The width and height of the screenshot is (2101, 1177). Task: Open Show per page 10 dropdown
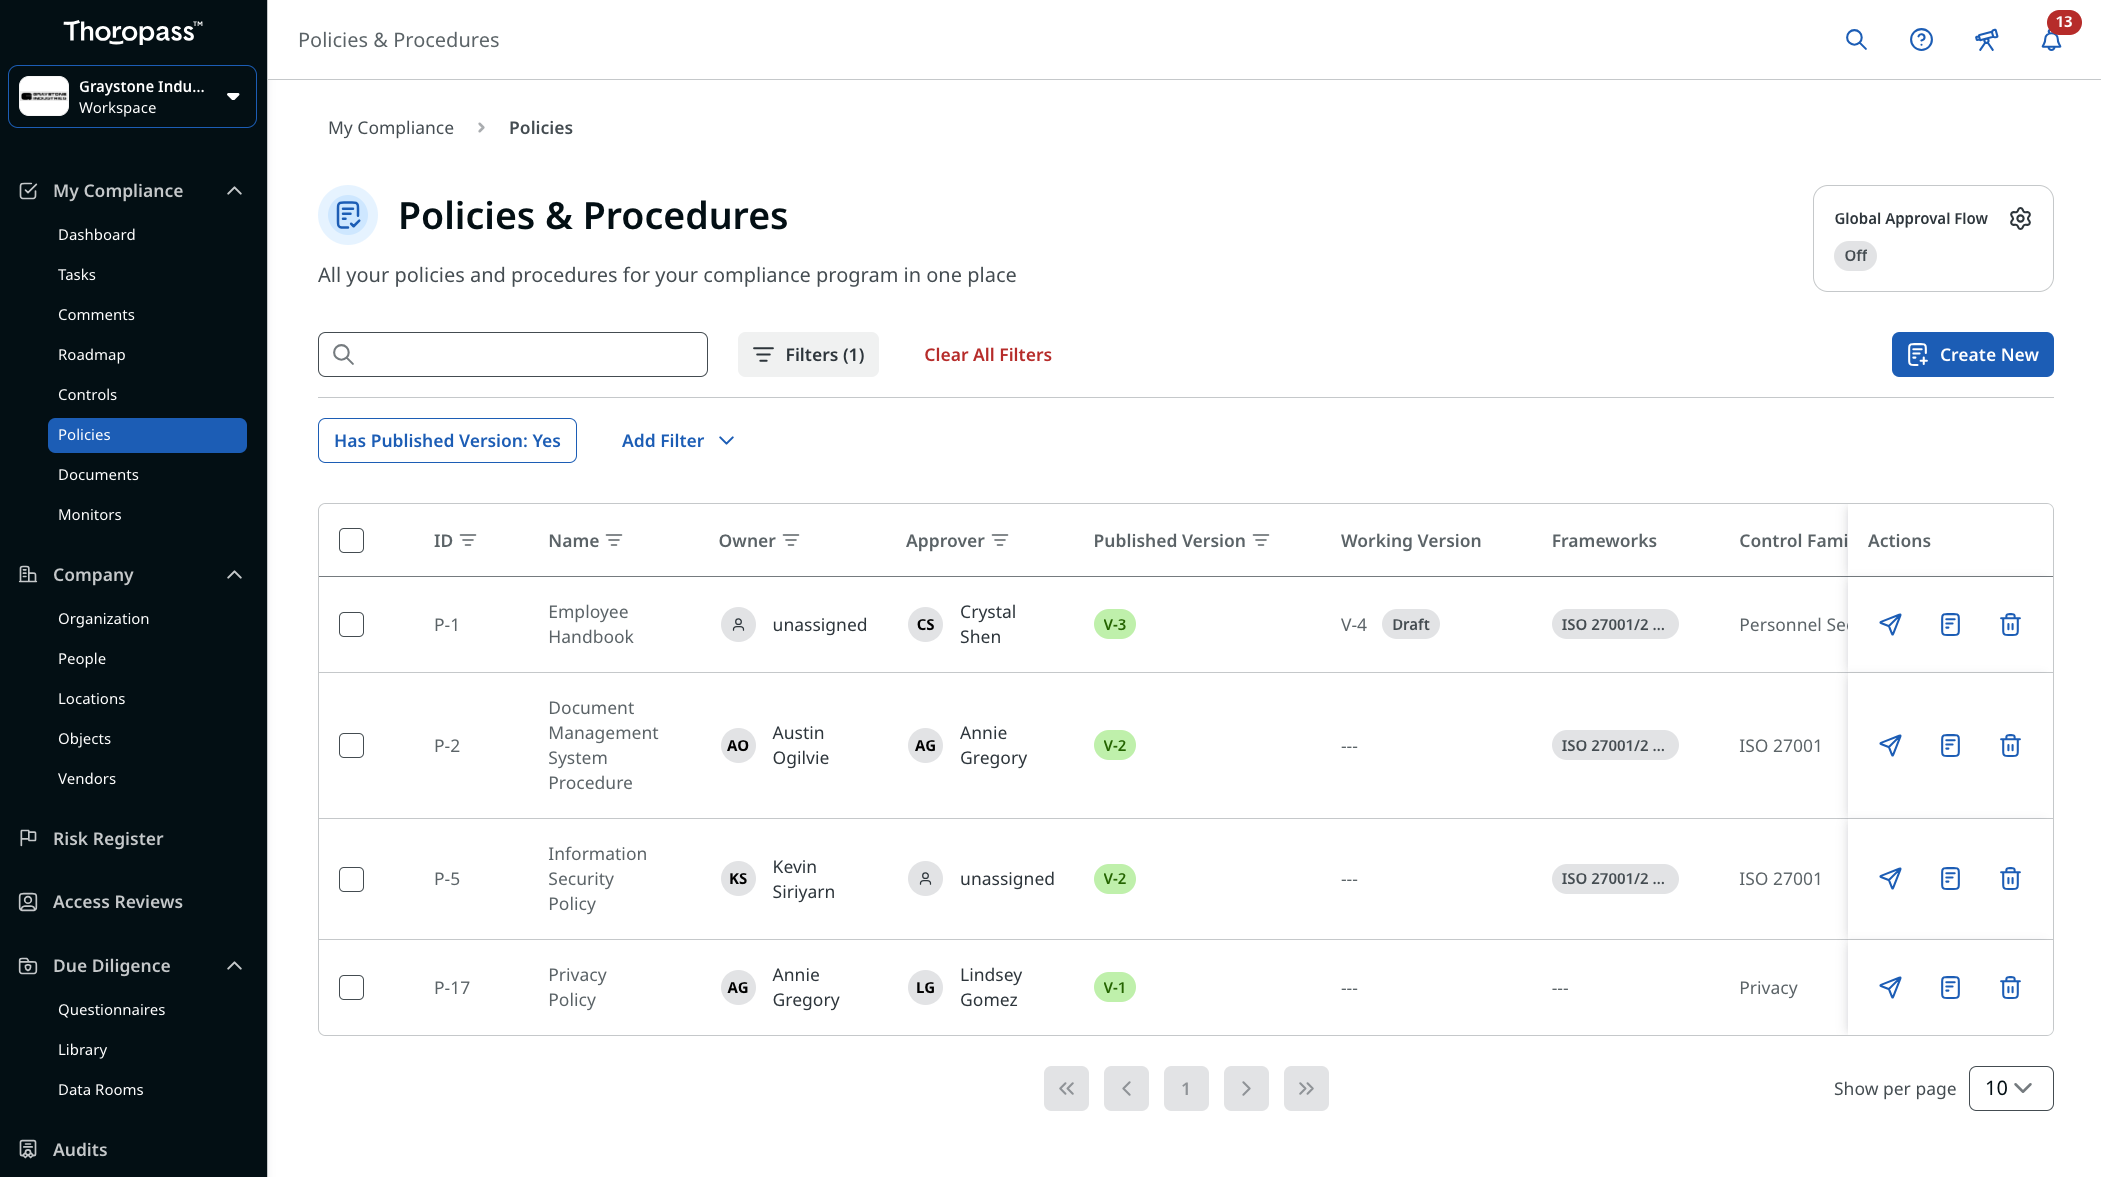[2010, 1088]
